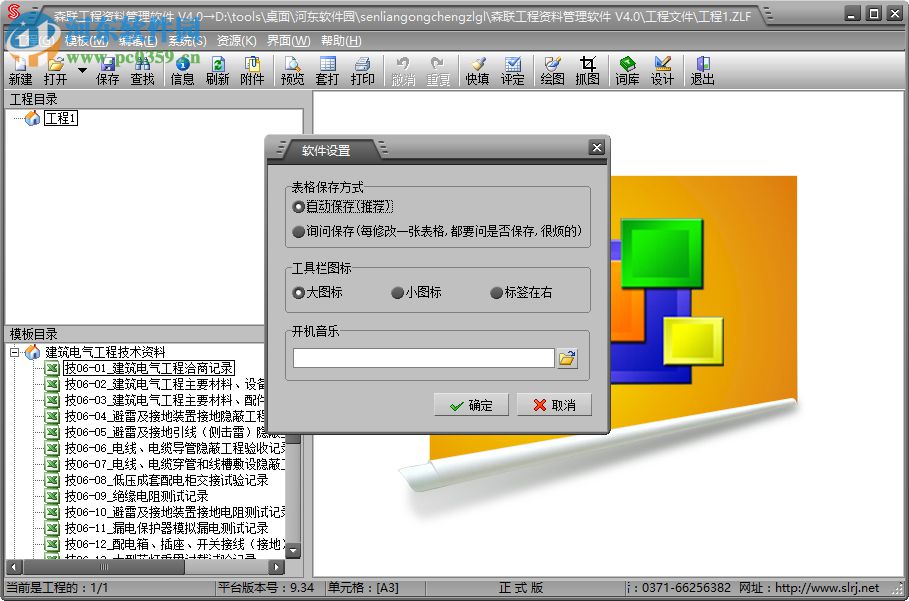Use the 查找 (Find) icon
This screenshot has height=601, width=909.
[x=143, y=68]
